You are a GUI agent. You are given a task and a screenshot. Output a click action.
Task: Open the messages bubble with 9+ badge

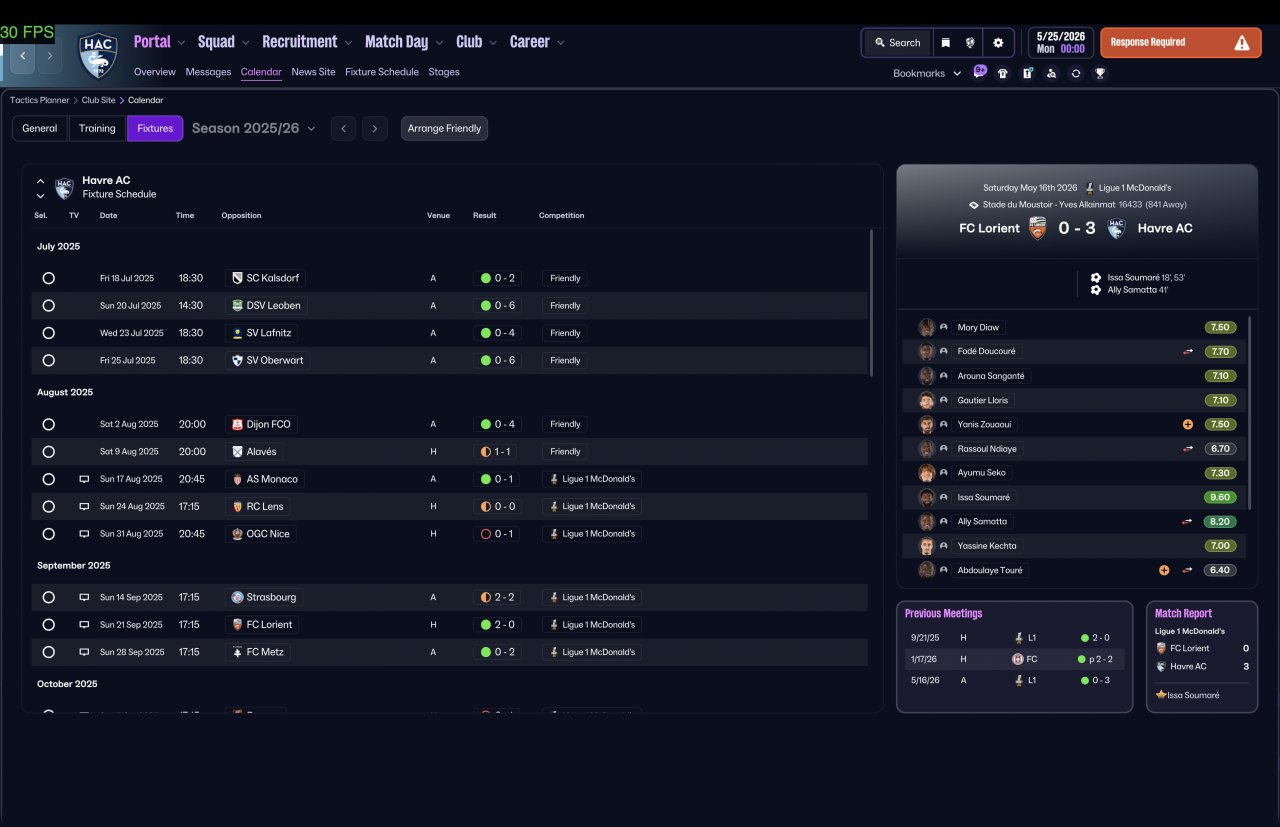pos(980,72)
